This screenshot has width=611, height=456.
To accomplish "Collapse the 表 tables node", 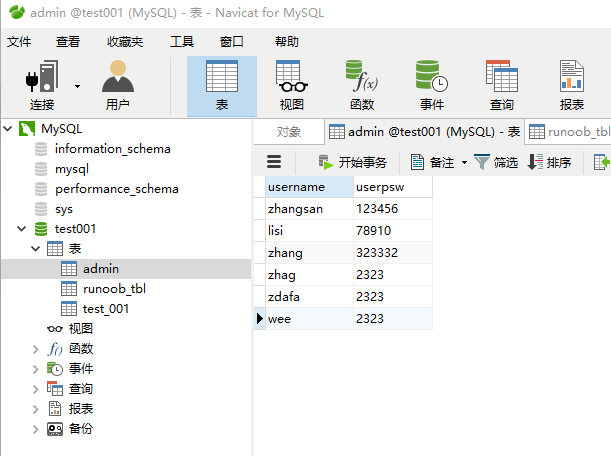I will 35,249.
